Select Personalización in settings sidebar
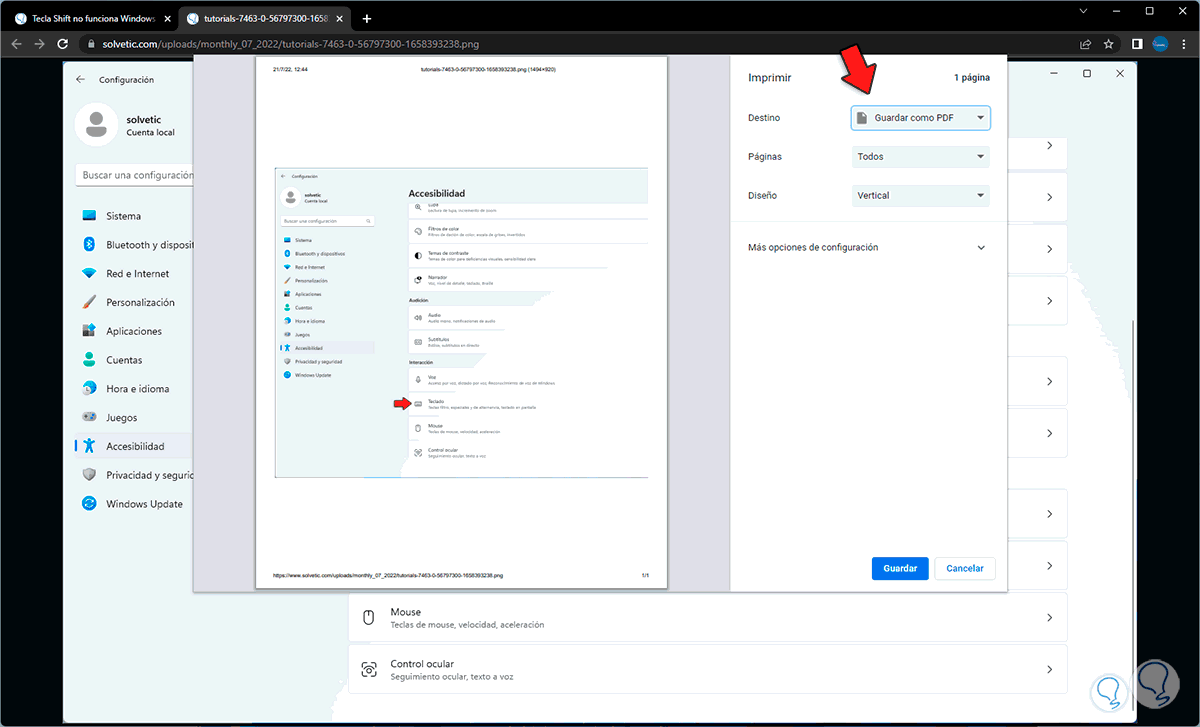The image size is (1200, 727). [134, 302]
